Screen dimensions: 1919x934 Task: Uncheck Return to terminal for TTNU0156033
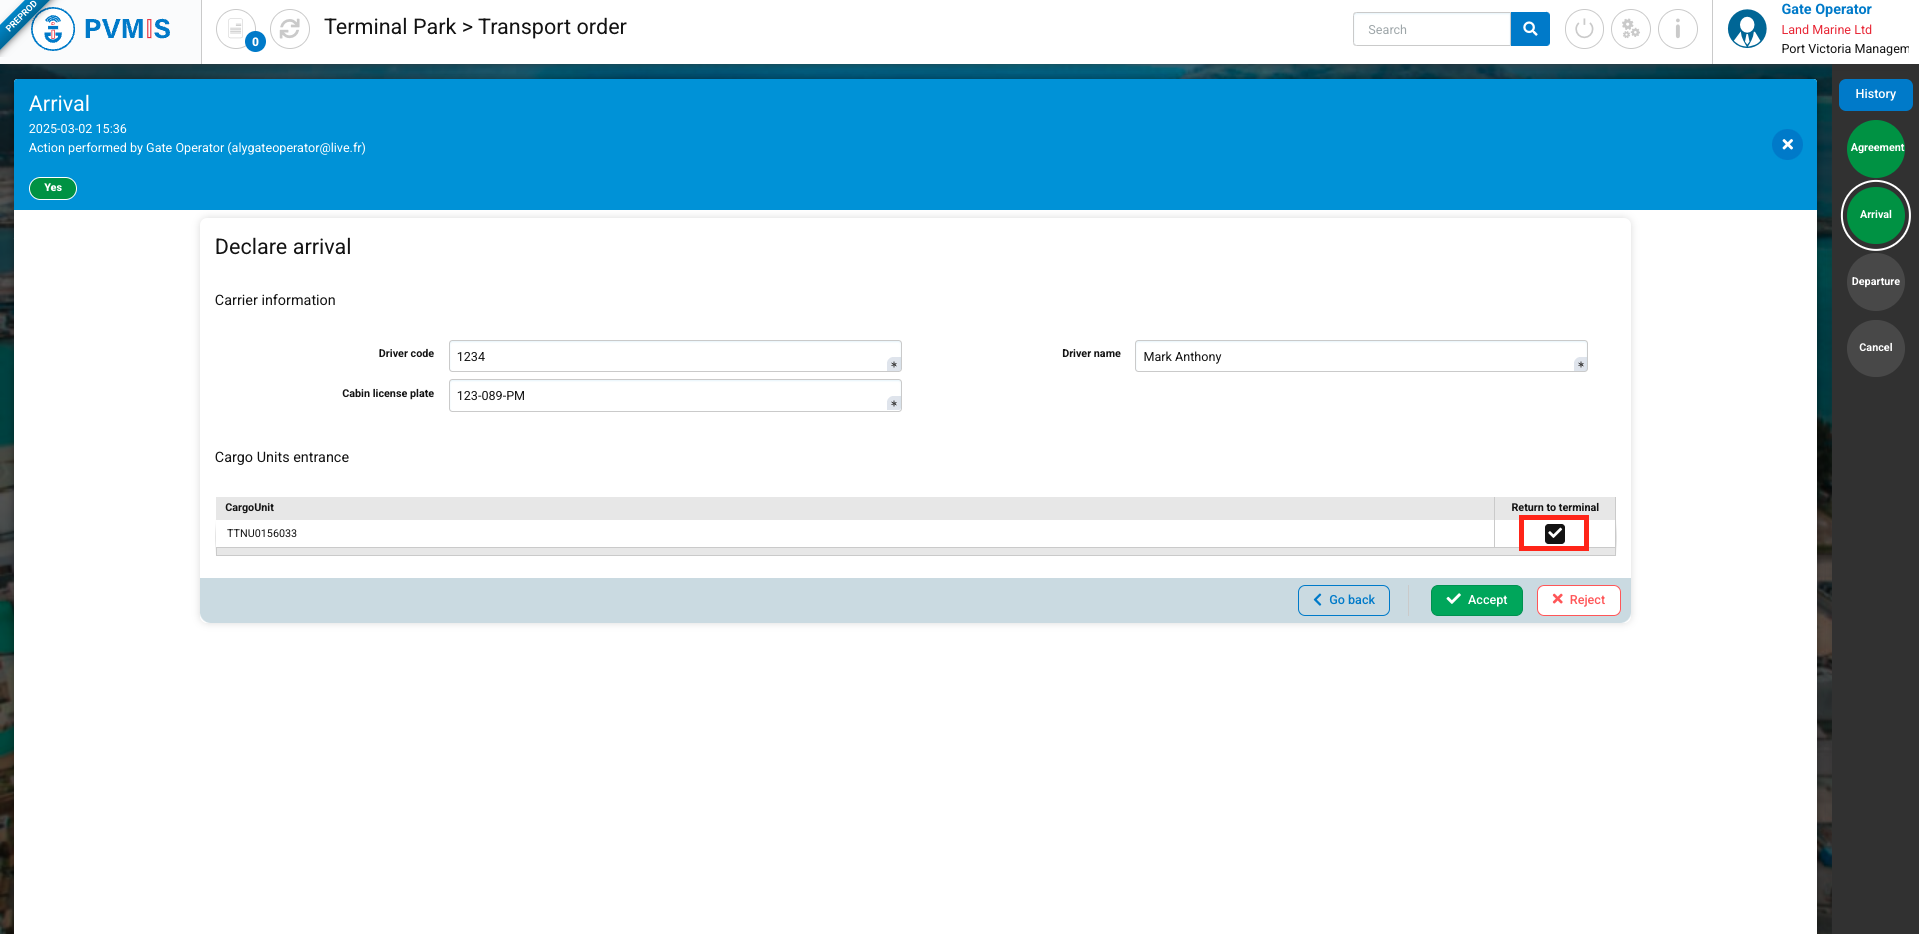[1554, 534]
